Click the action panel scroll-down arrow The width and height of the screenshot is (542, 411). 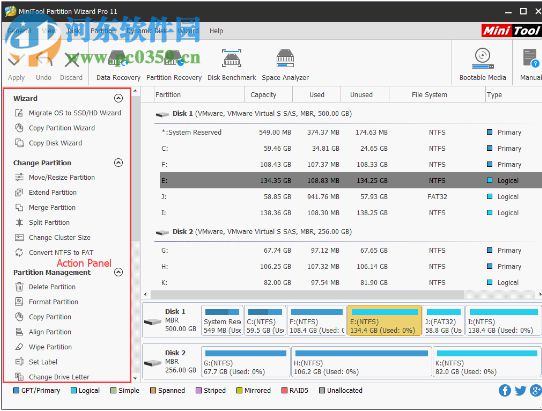(135, 378)
